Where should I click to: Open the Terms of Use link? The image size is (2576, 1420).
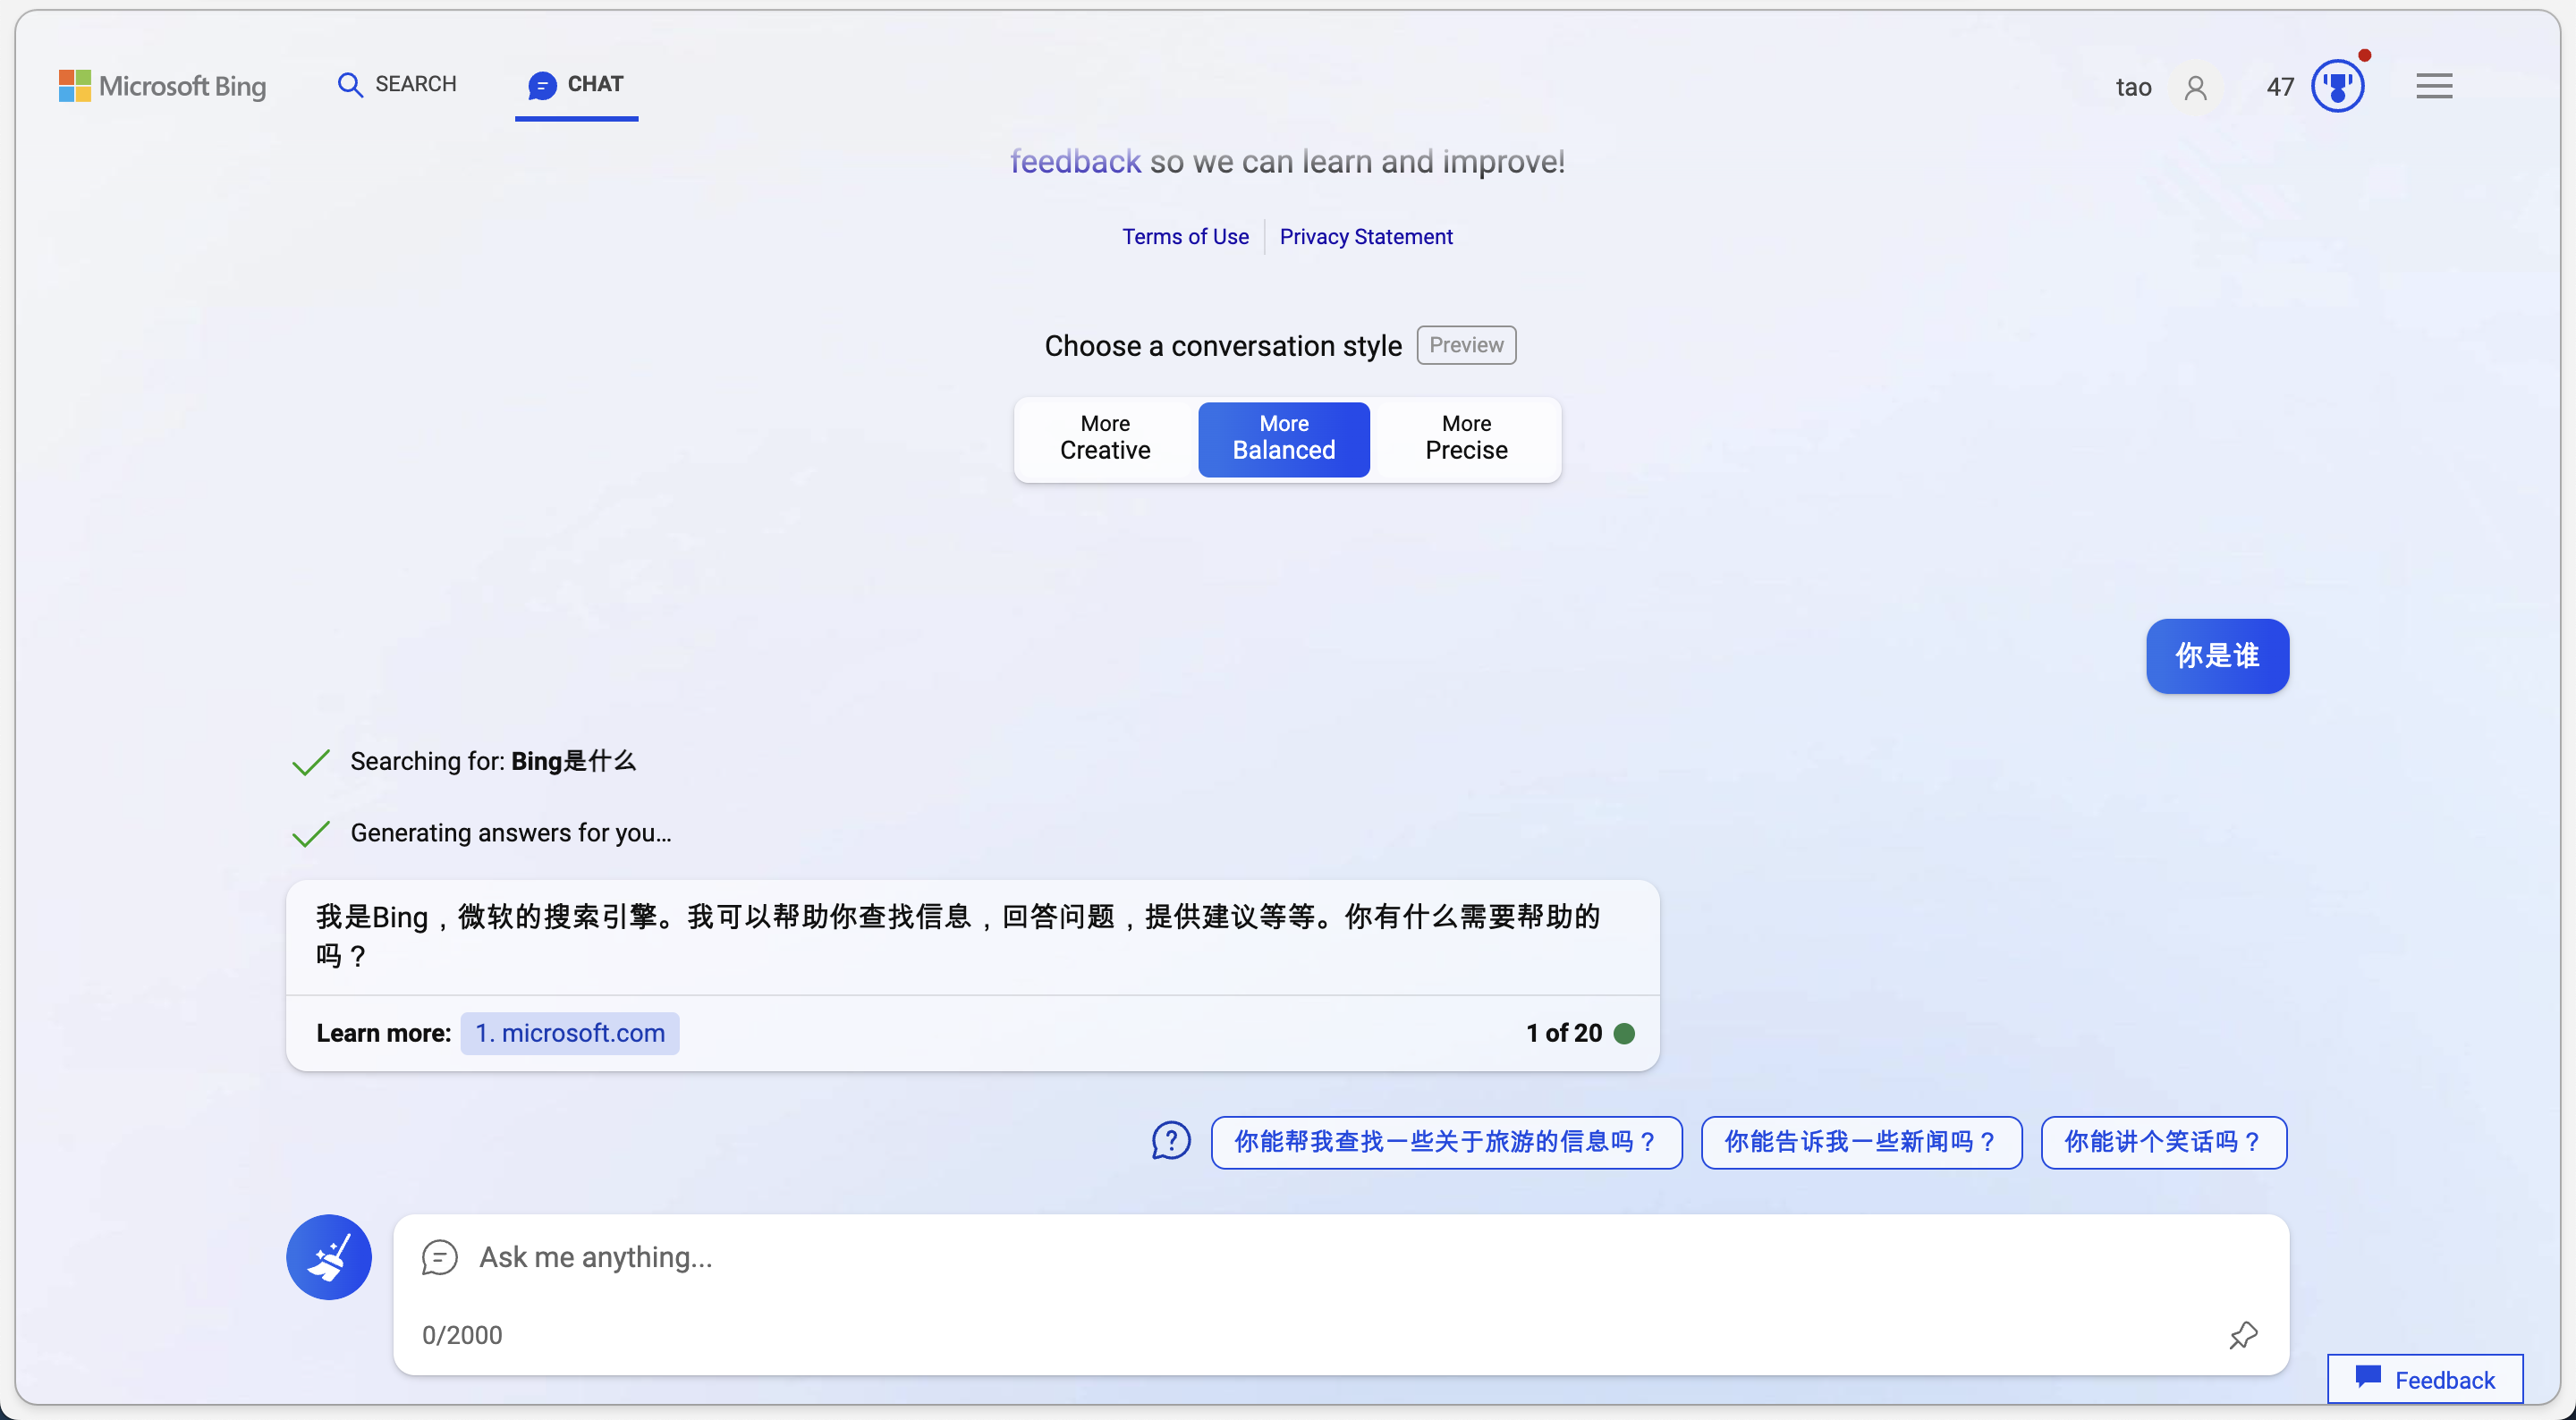click(1184, 237)
